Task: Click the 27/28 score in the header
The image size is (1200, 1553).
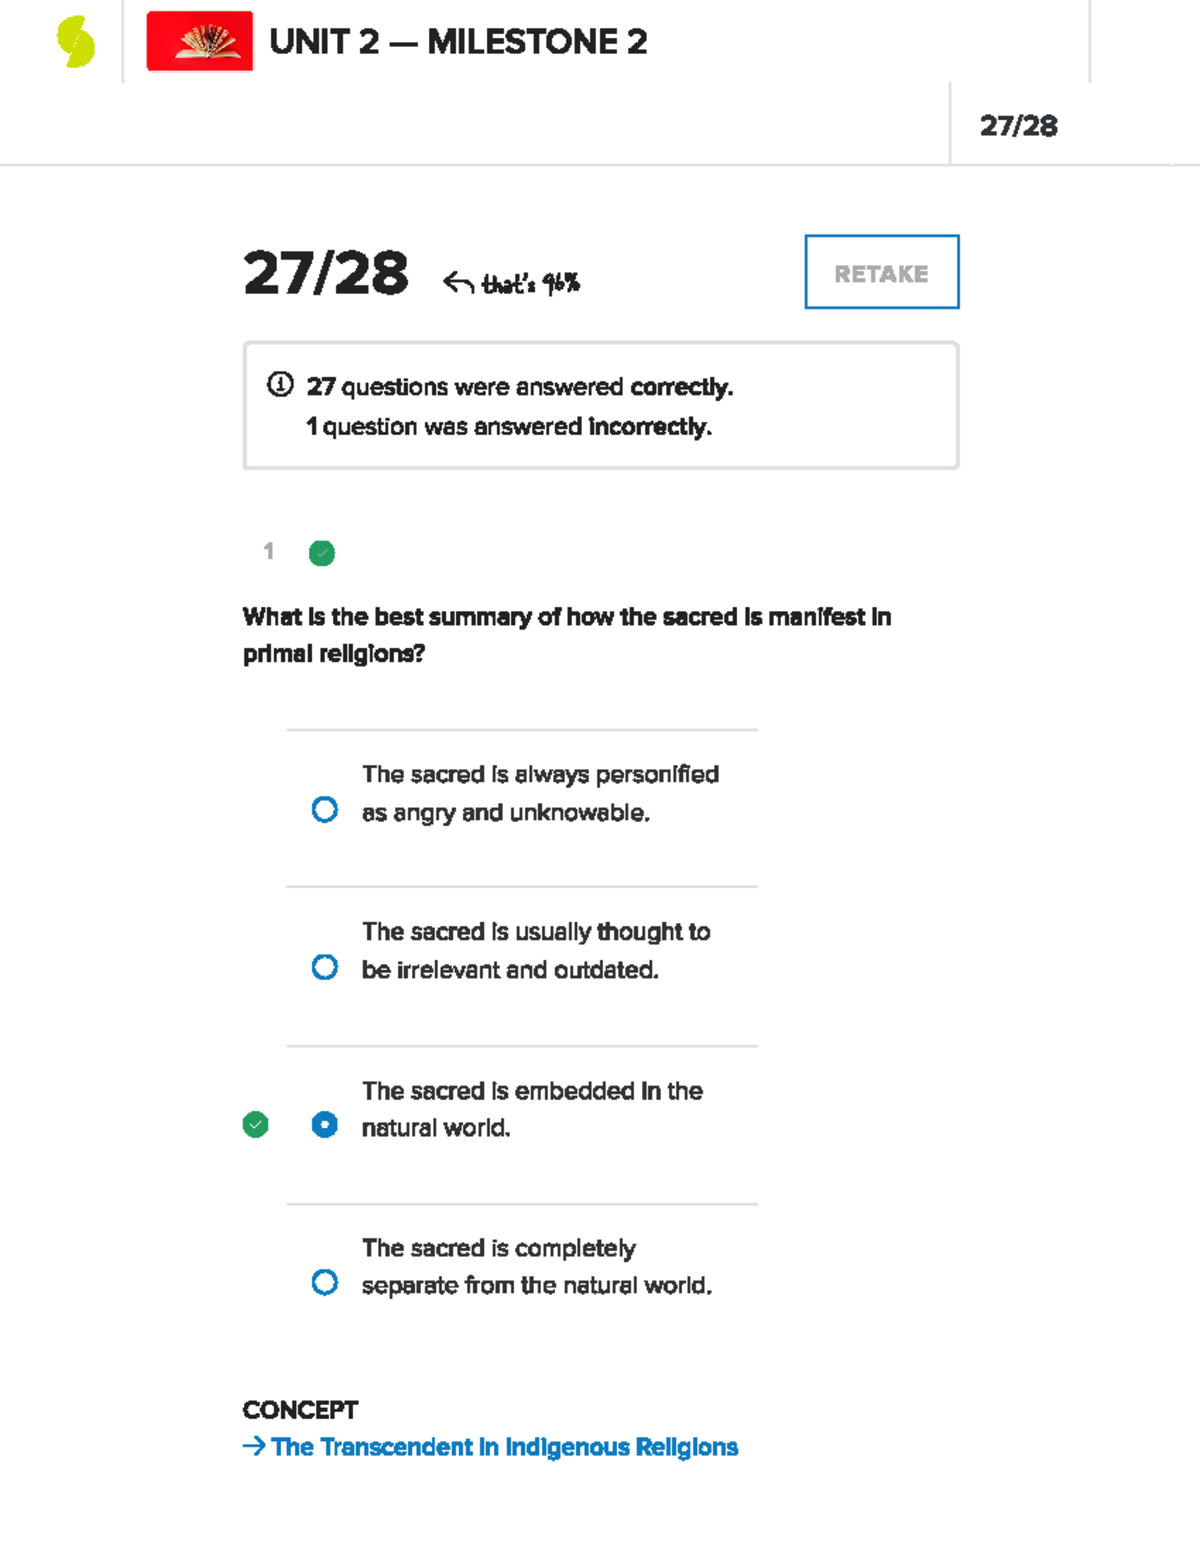Action: click(1018, 126)
